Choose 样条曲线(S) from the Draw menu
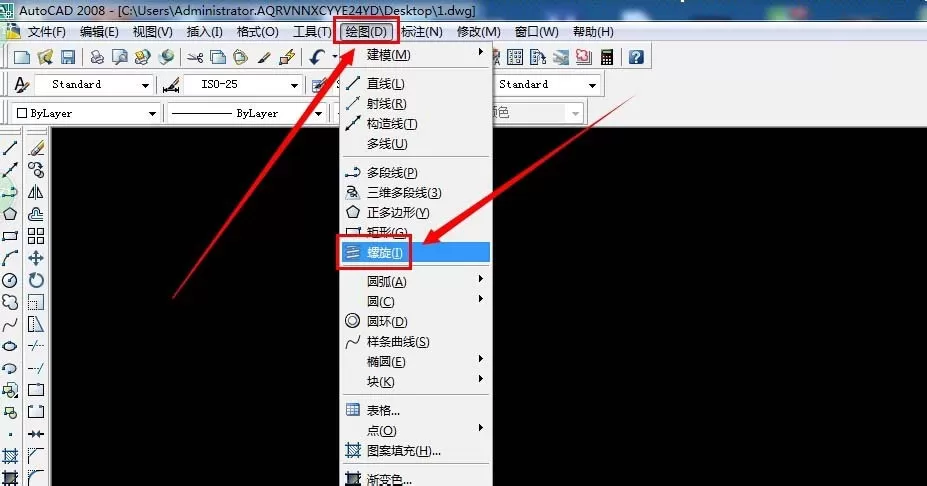The image size is (927, 486). [x=416, y=342]
